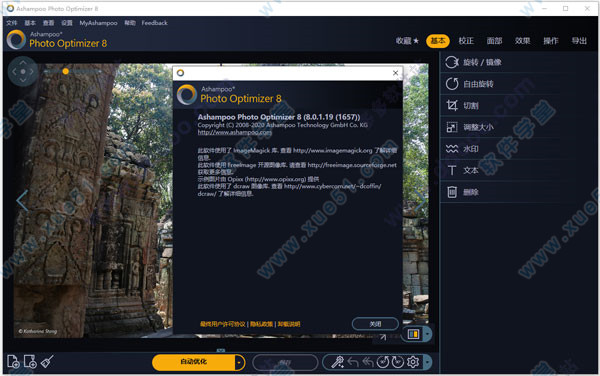
Task: Switch to the 基本 (Basic) tab
Action: point(438,41)
